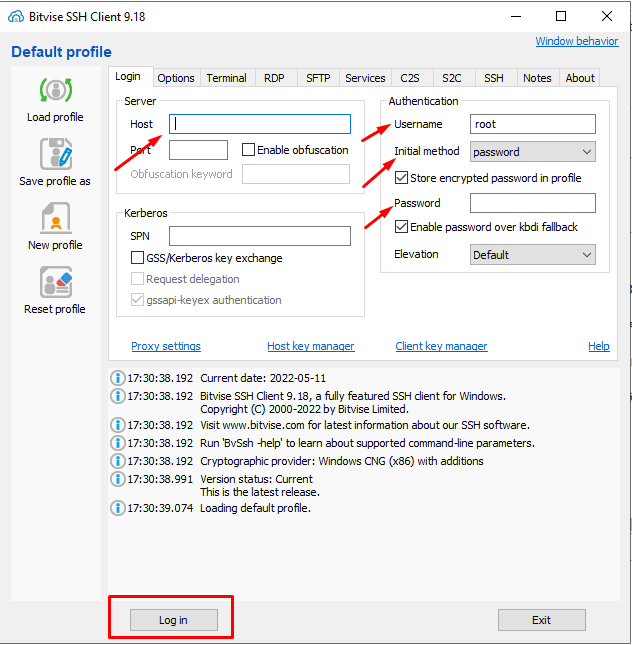Screen dimensions: 632x645
Task: Enable obfuscation checkbox
Action: tap(248, 150)
